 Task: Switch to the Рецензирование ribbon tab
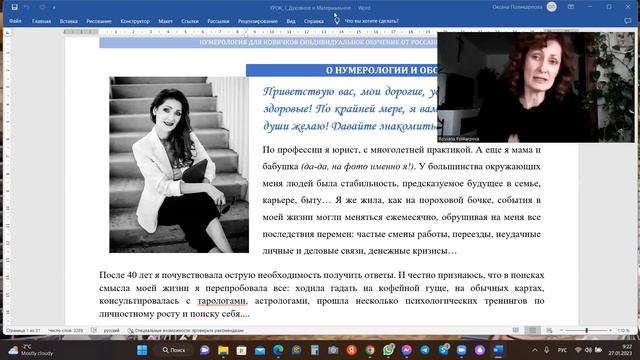[x=258, y=21]
